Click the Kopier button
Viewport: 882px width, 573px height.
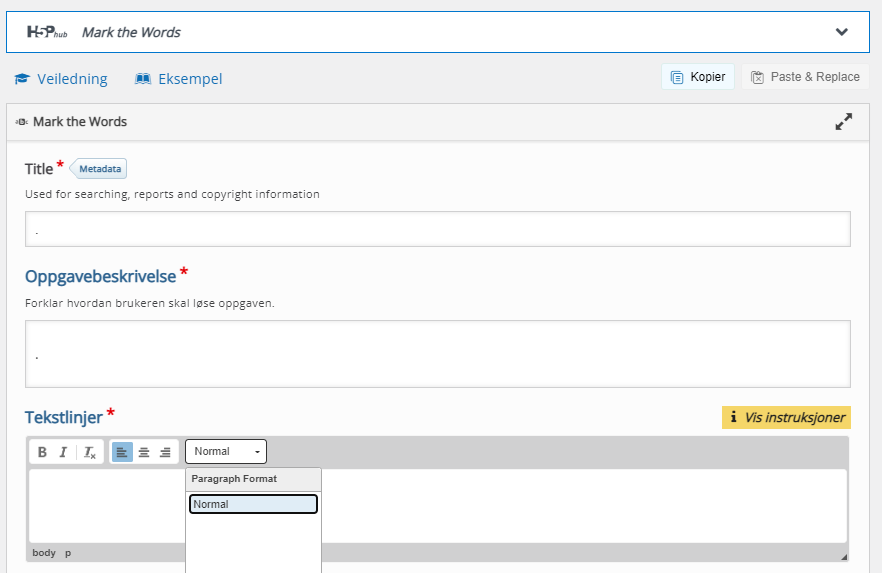[698, 76]
